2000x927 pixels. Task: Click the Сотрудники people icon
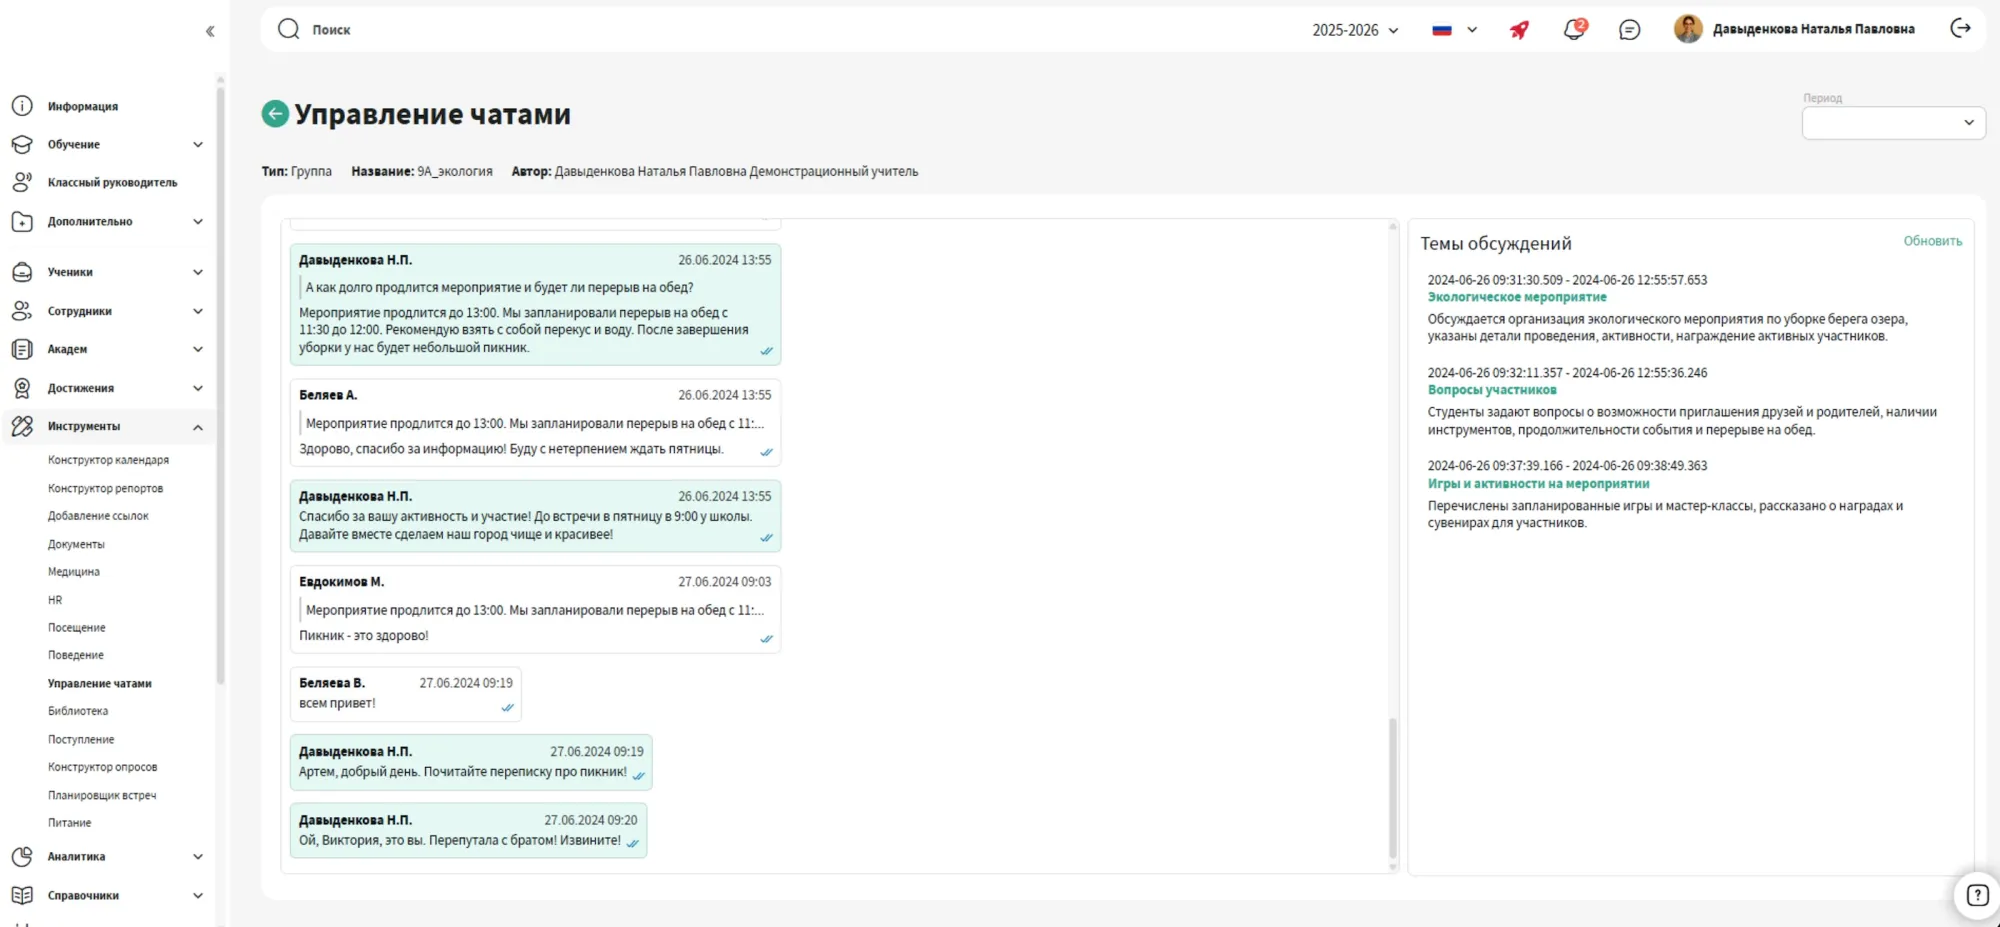pos(22,311)
